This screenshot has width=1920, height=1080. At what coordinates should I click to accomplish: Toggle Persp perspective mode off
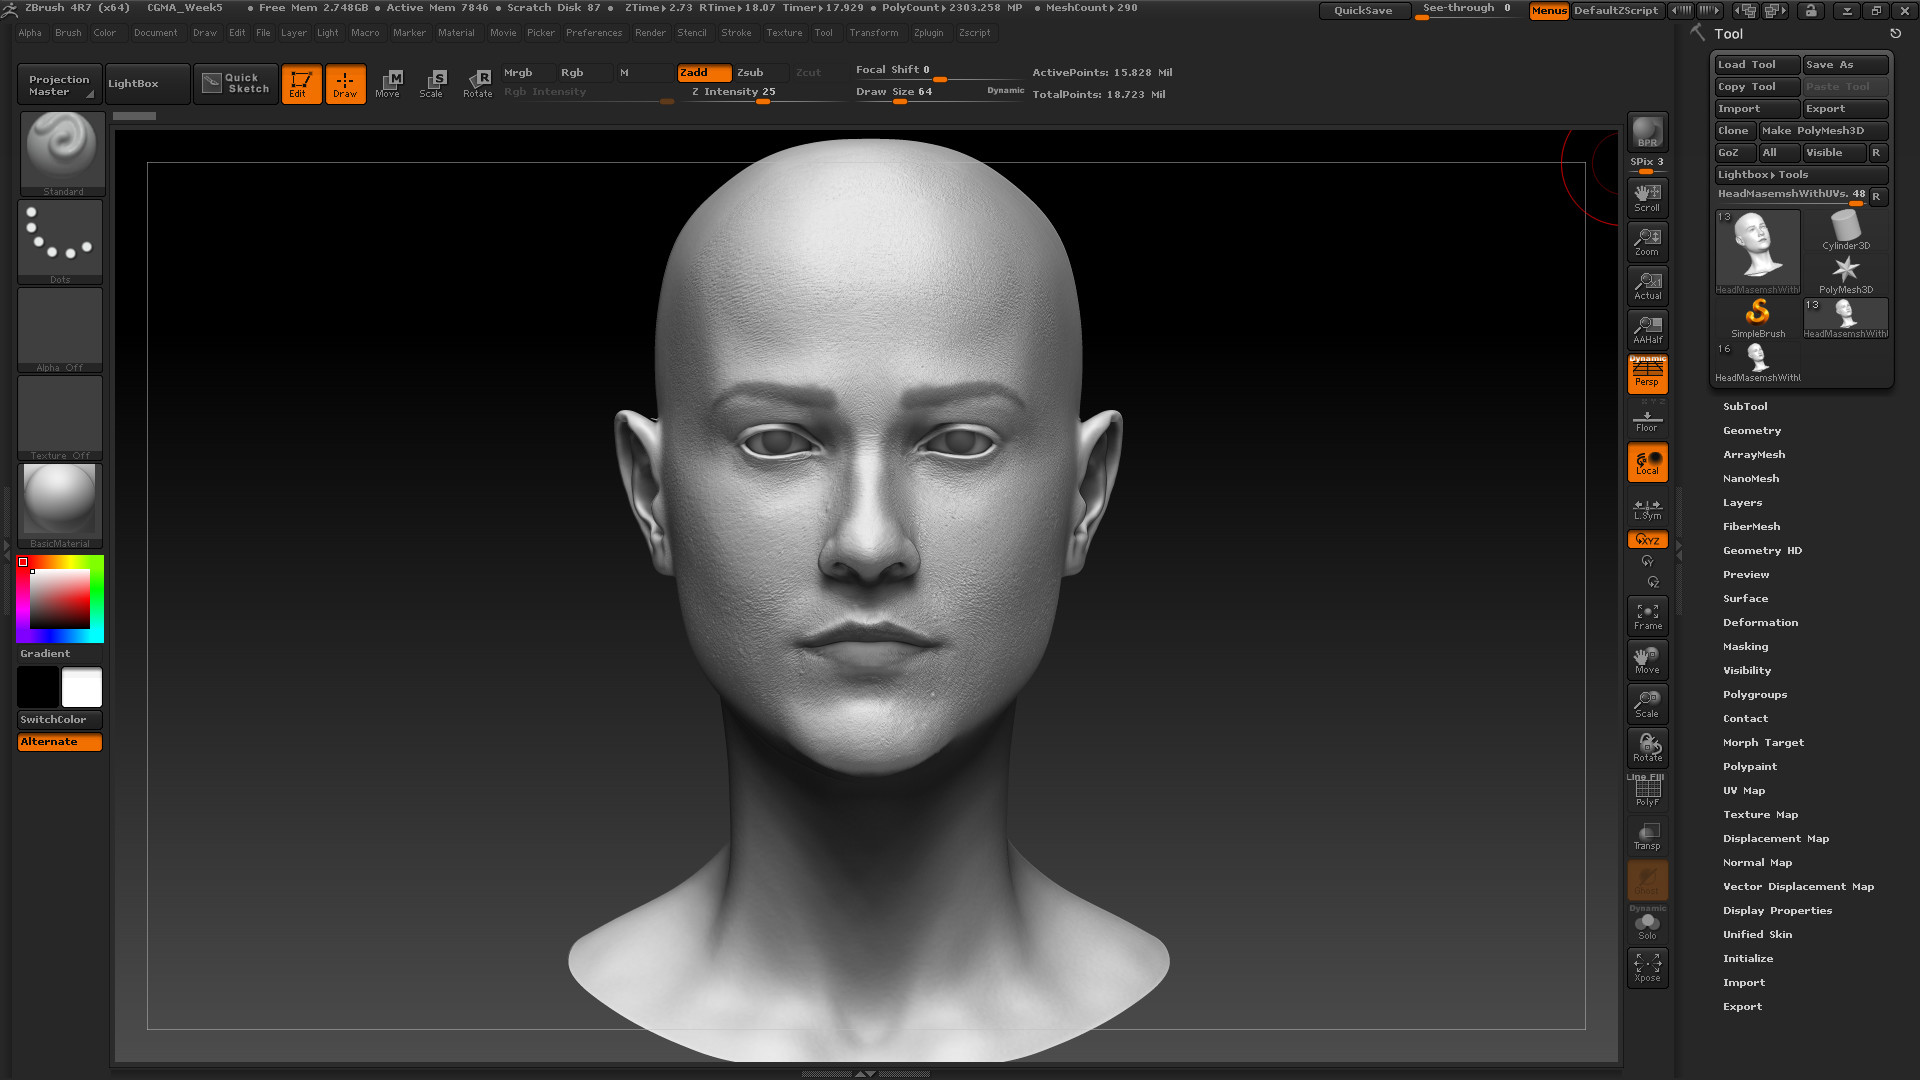coord(1647,374)
